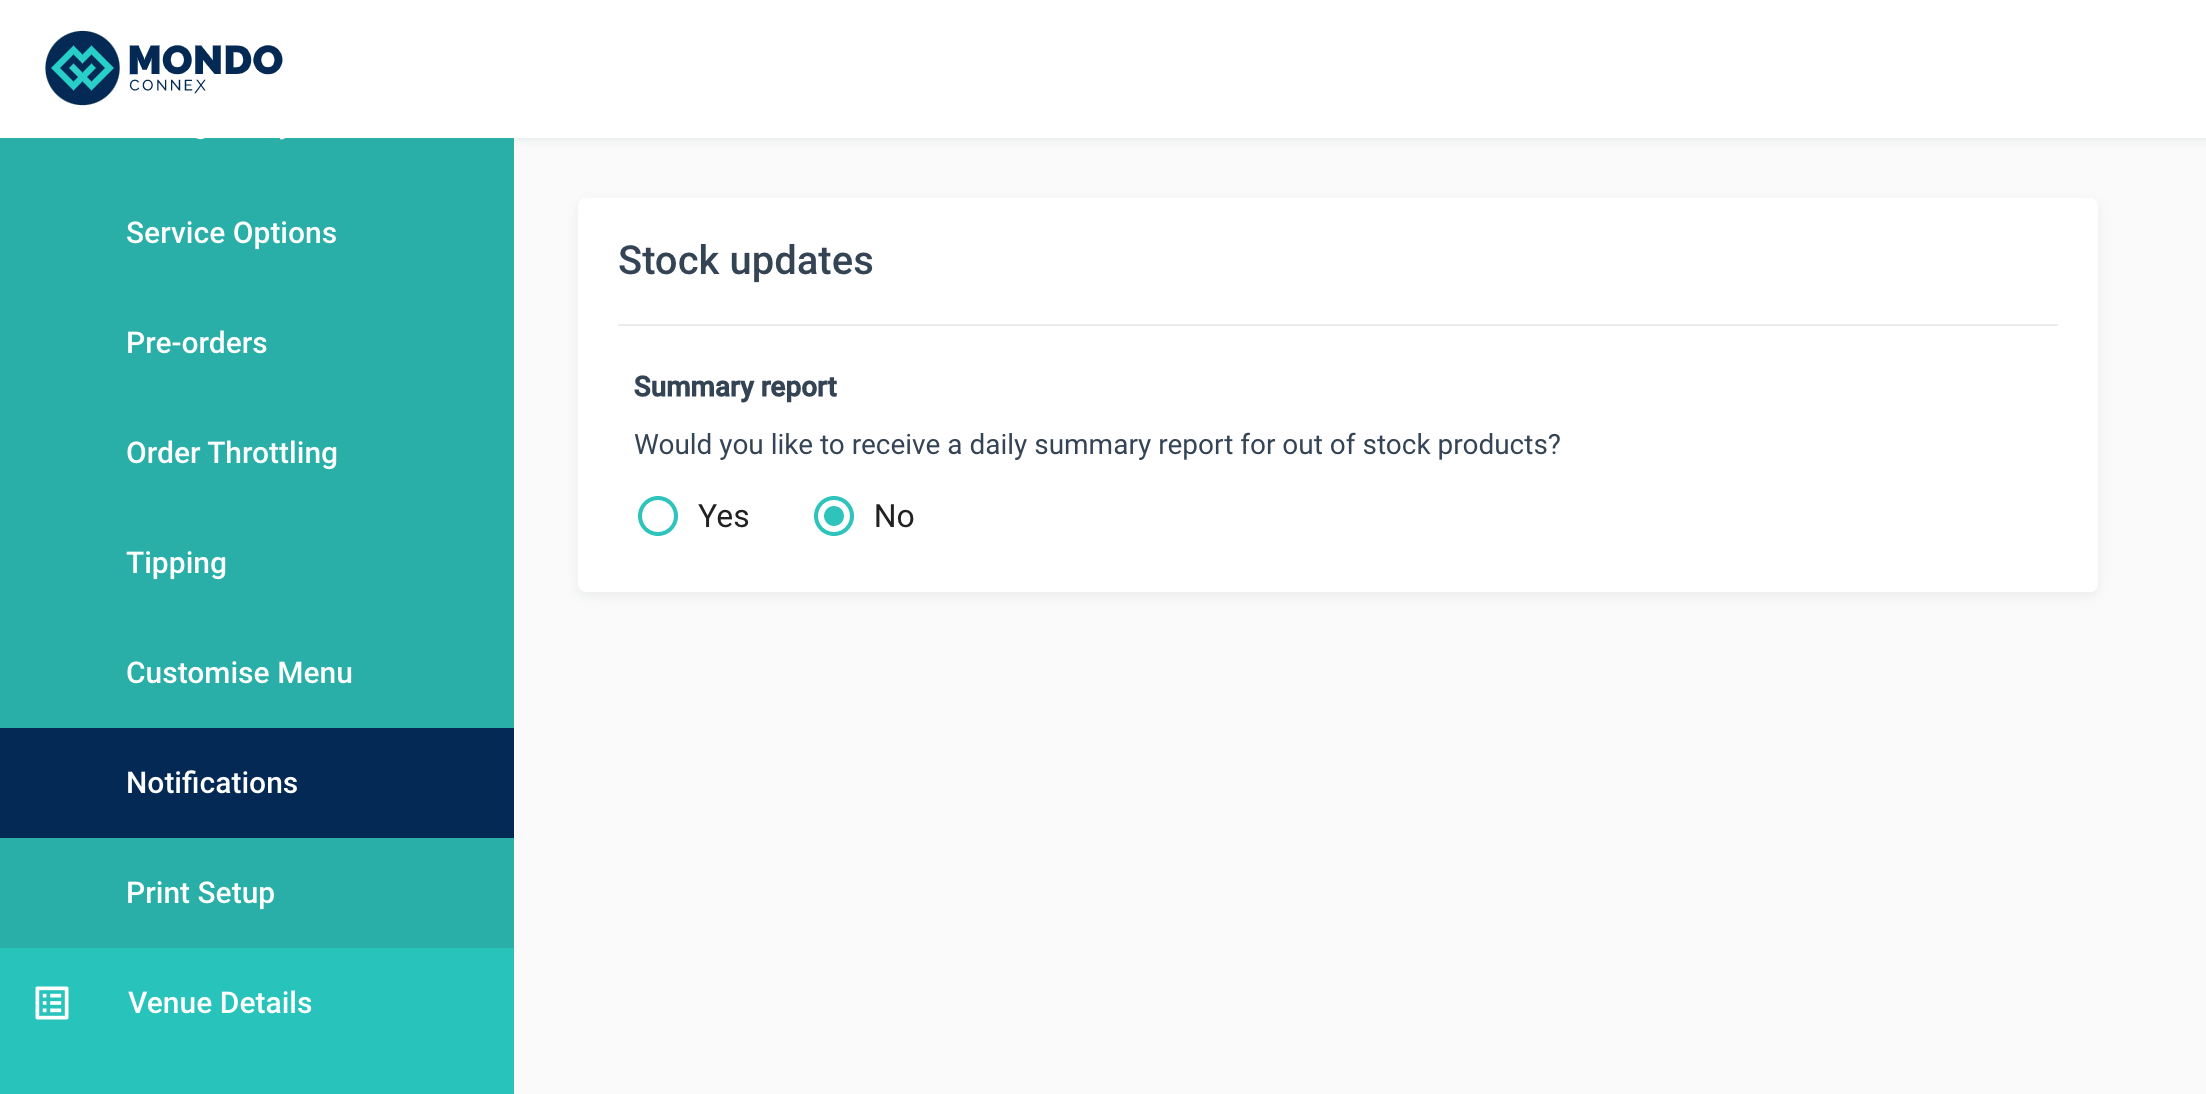Viewport: 2206px width, 1094px height.
Task: Open the Venue Details section
Action: tap(220, 1002)
